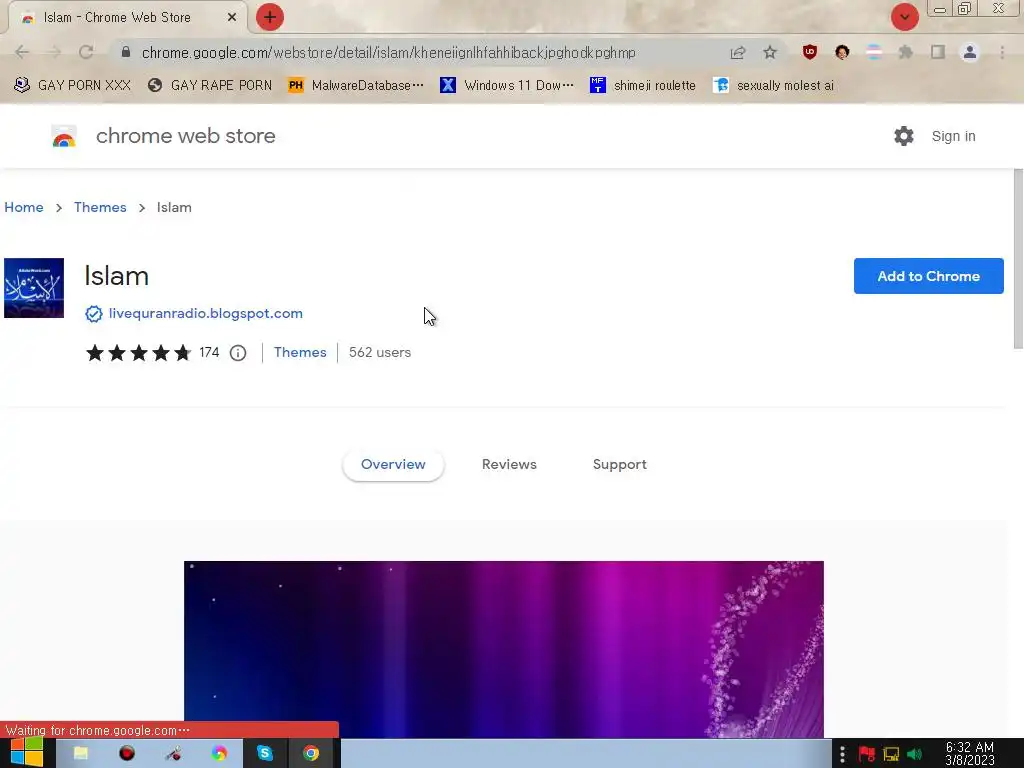Open the Extensions puzzle-piece menu
This screenshot has height=768, width=1024.
tap(906, 52)
